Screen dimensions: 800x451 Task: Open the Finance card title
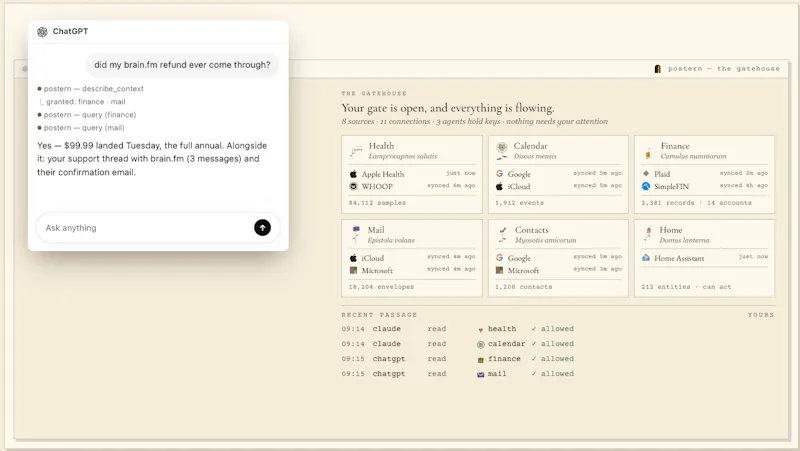click(675, 146)
